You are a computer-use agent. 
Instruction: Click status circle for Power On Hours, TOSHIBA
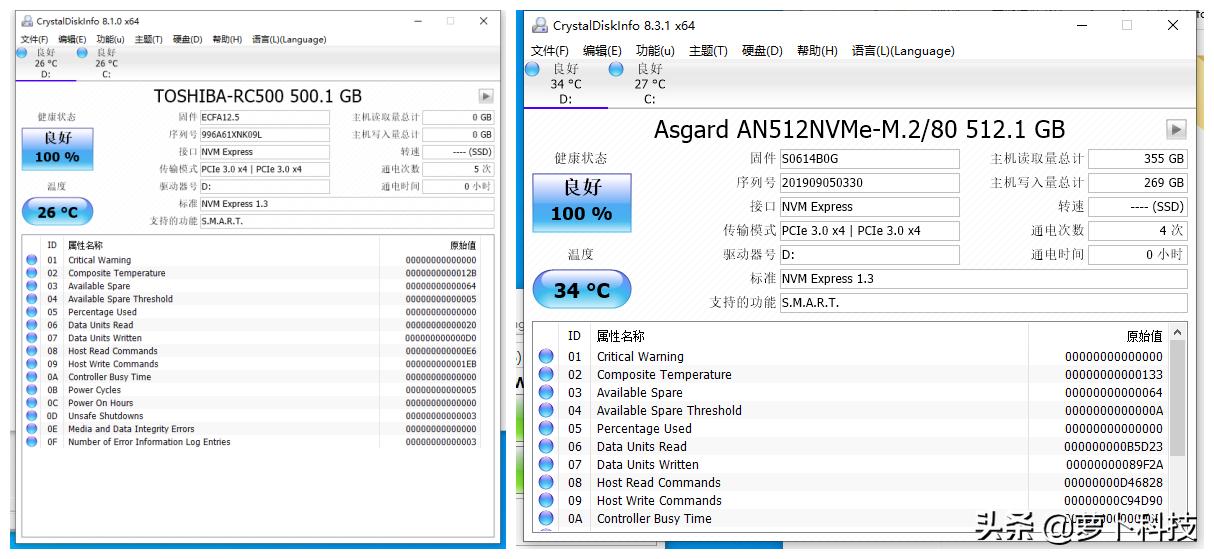pyautogui.click(x=32, y=403)
